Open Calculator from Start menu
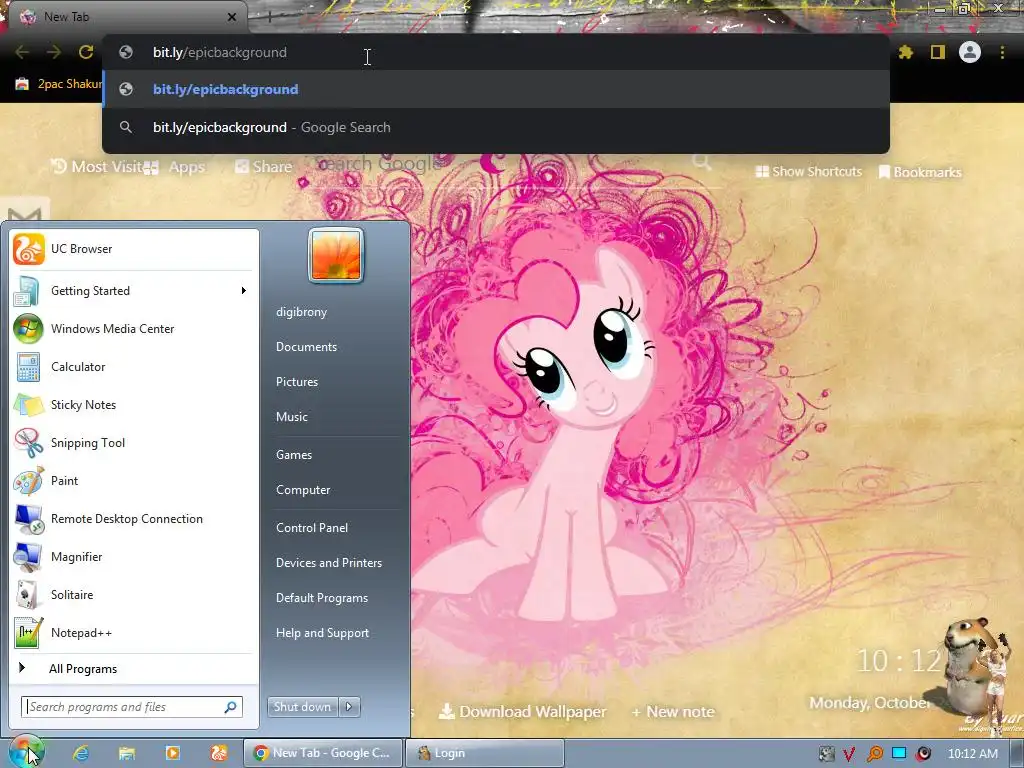 pyautogui.click(x=133, y=366)
